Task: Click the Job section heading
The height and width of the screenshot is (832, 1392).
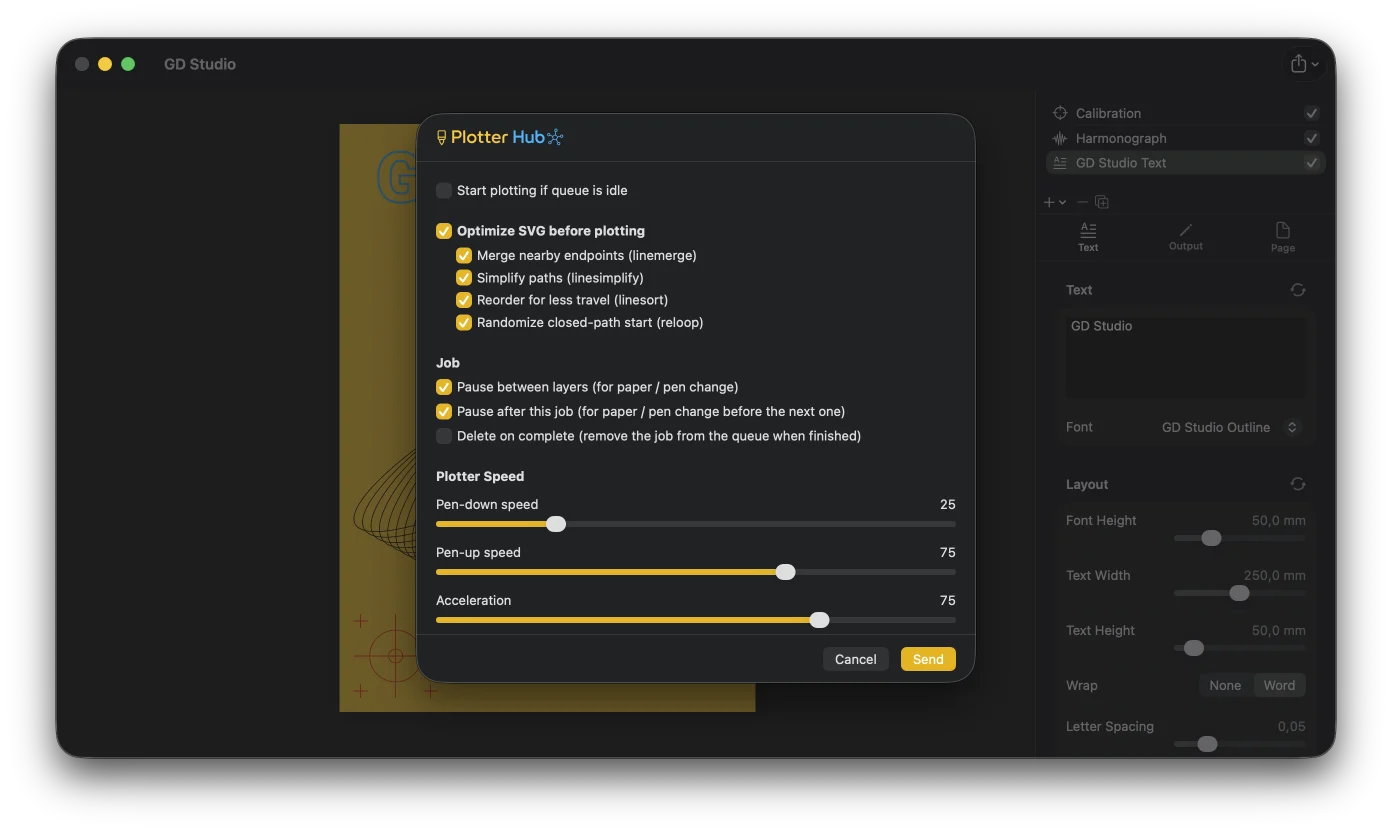Action: coord(448,363)
